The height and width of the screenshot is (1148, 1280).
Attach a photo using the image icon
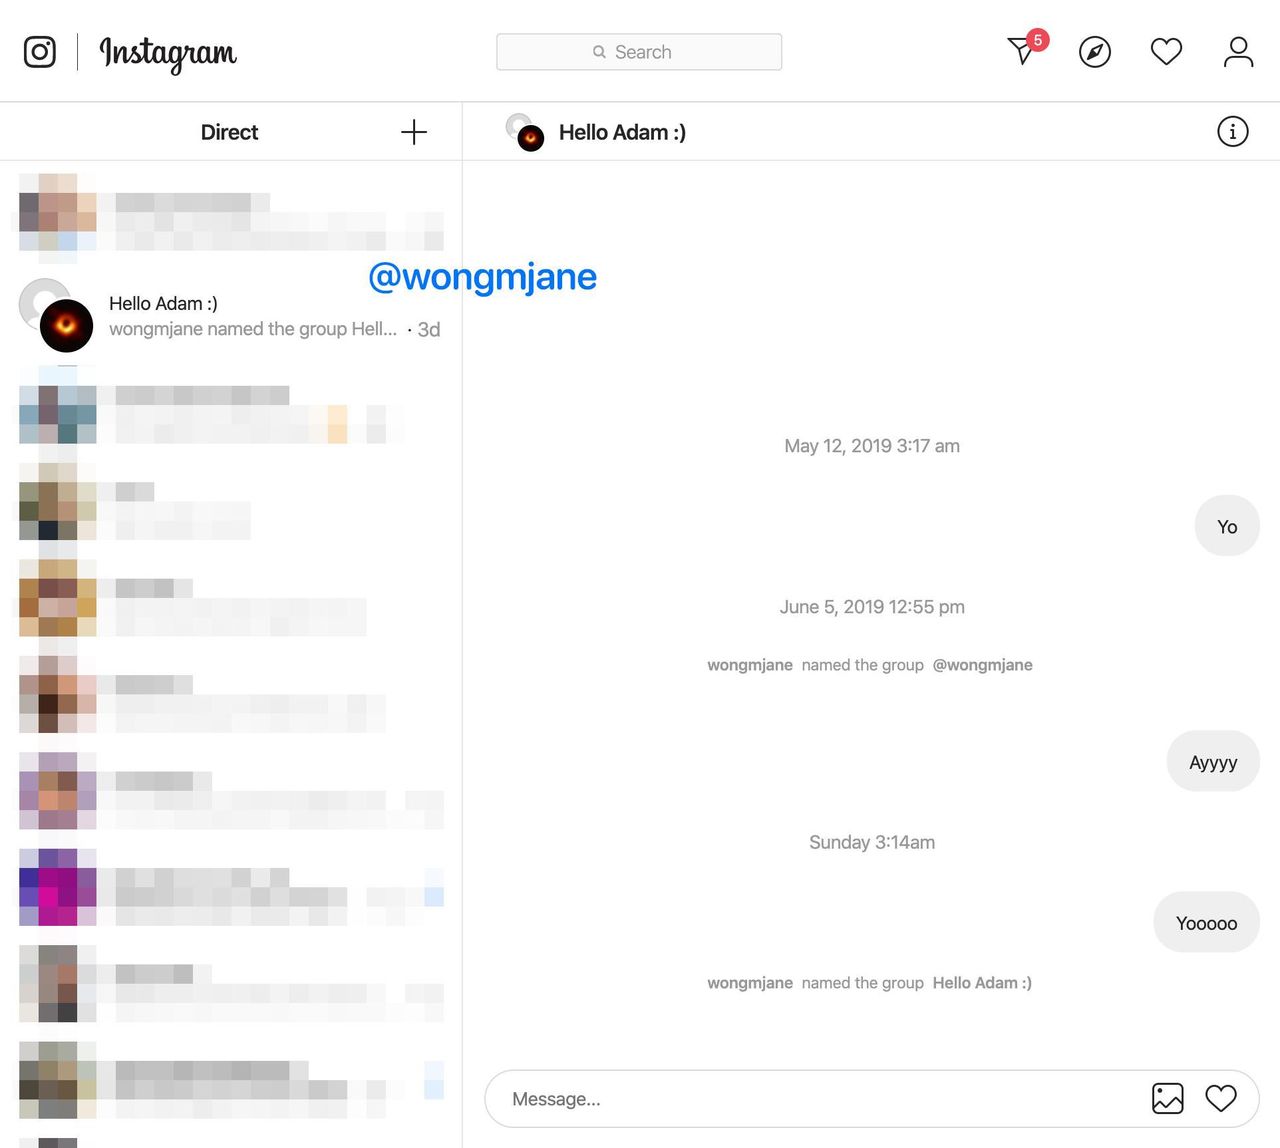click(x=1167, y=1098)
